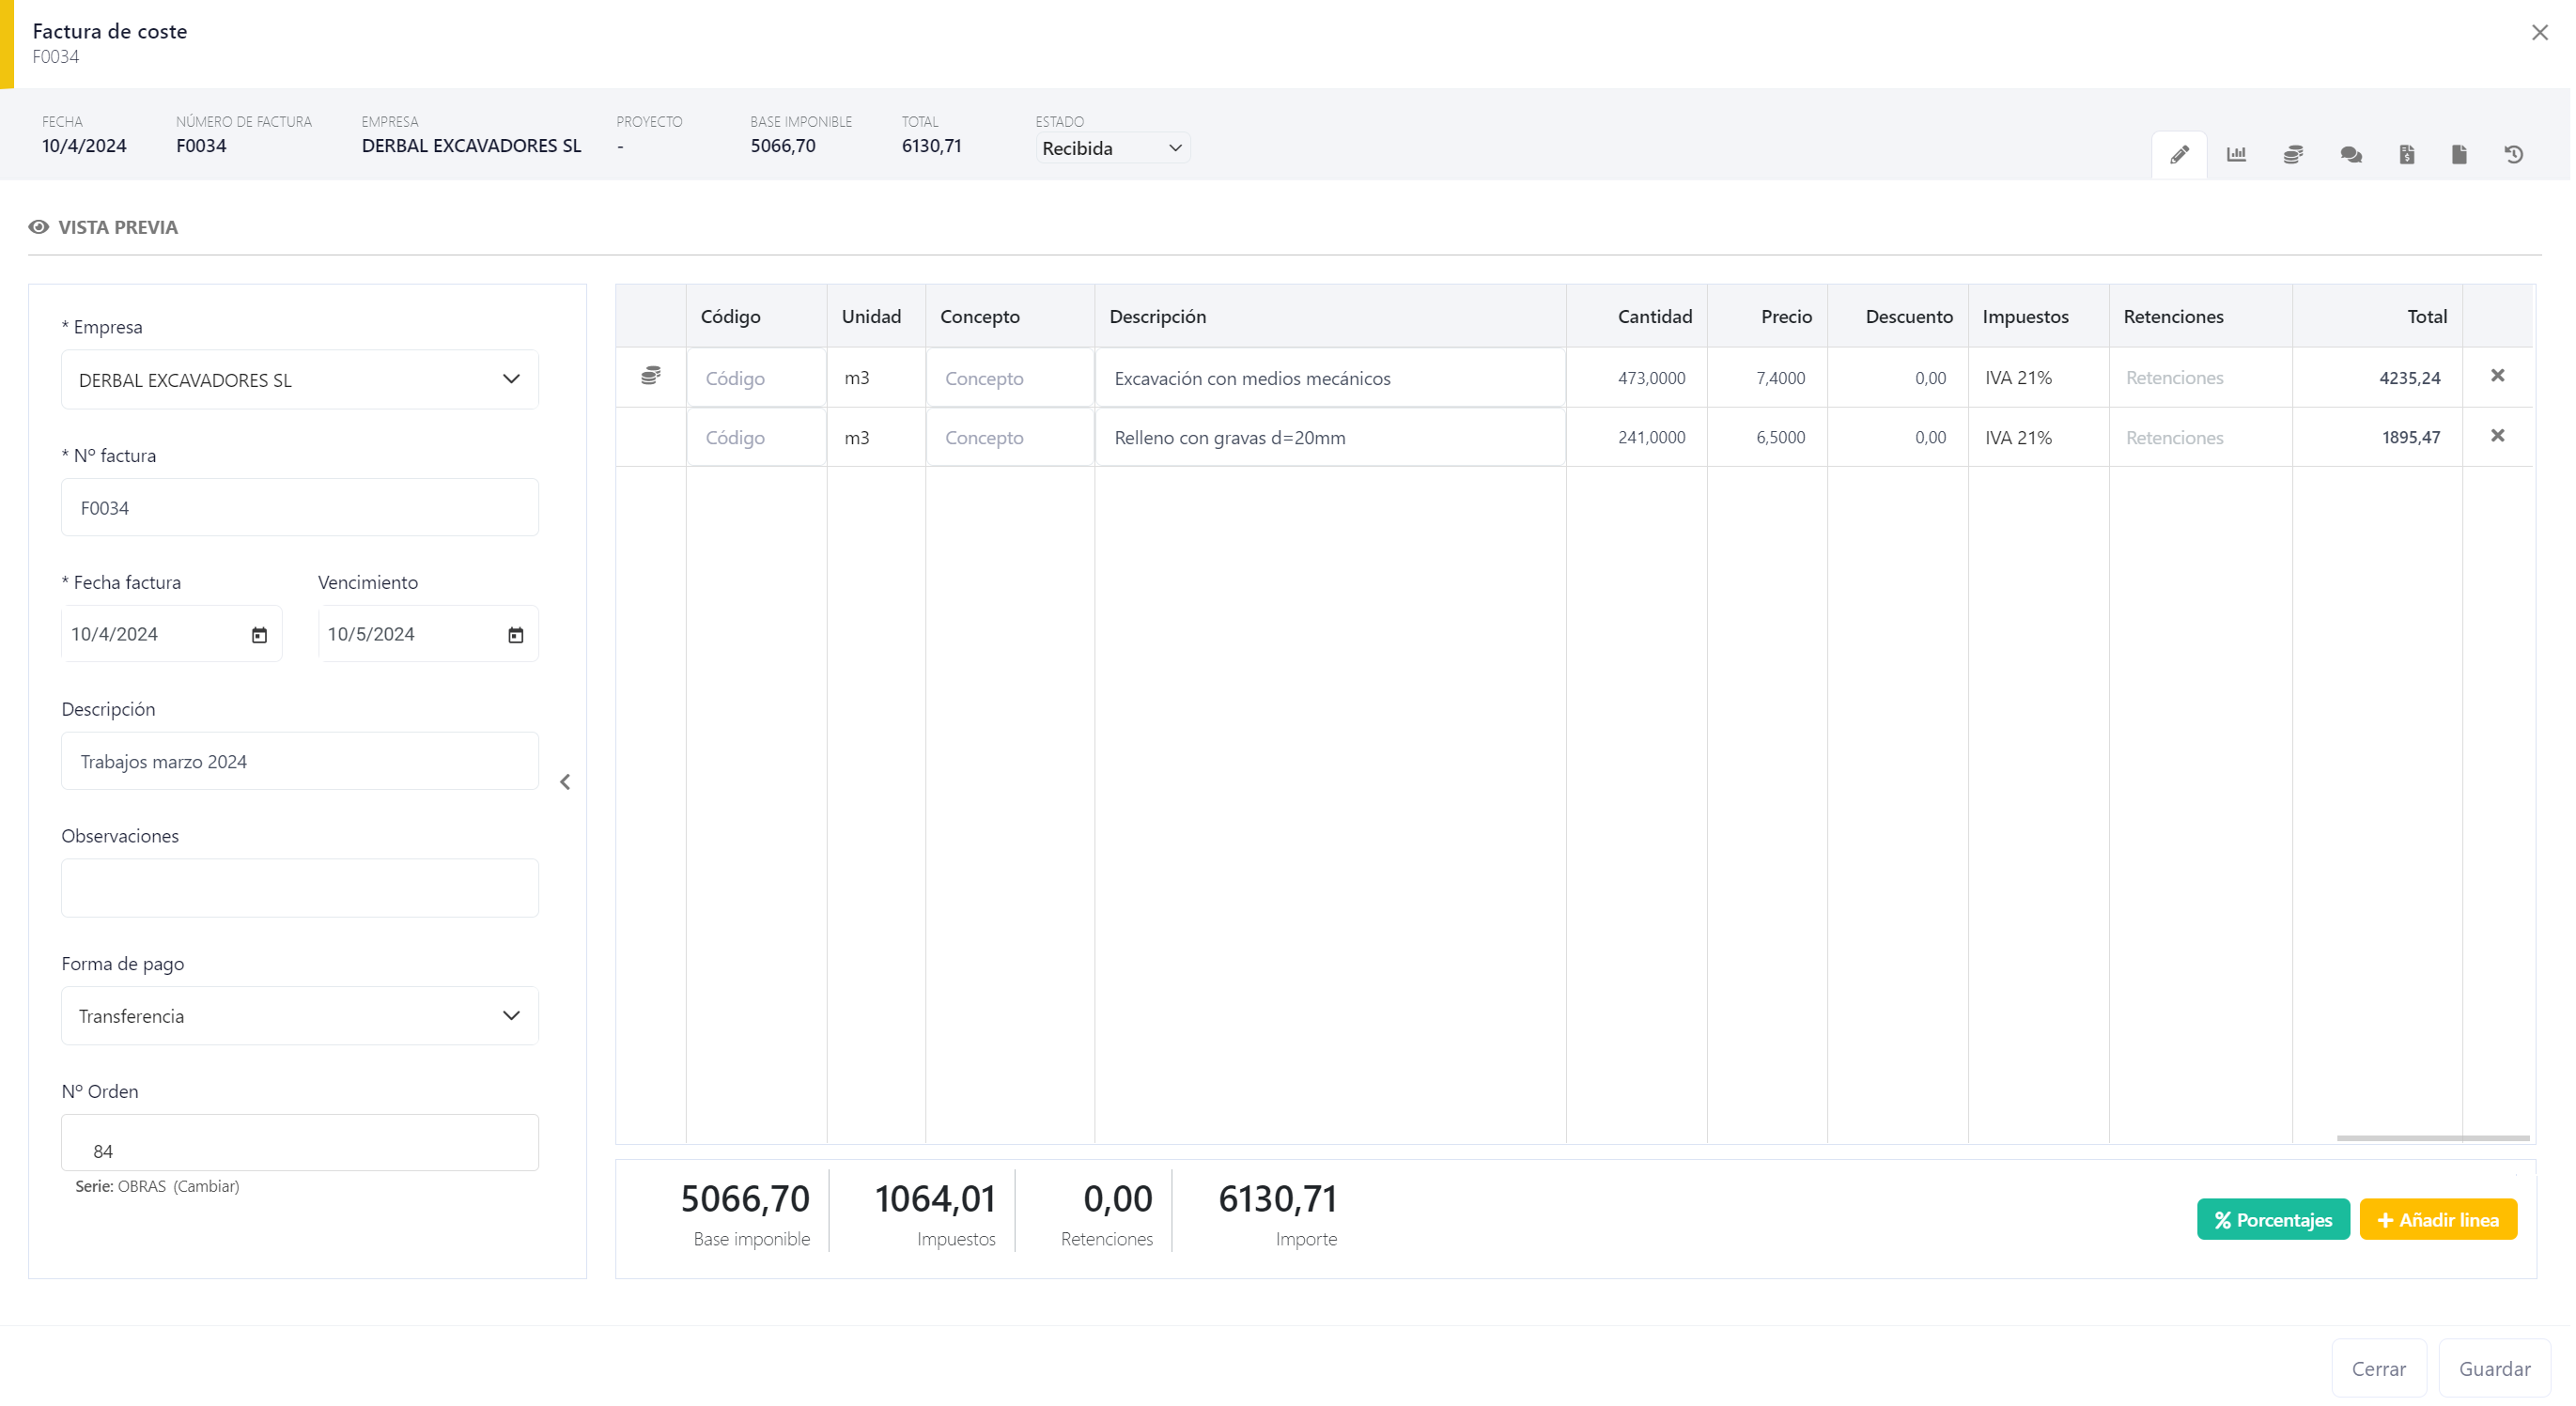Open the invoice dollar document tab

tap(2406, 154)
